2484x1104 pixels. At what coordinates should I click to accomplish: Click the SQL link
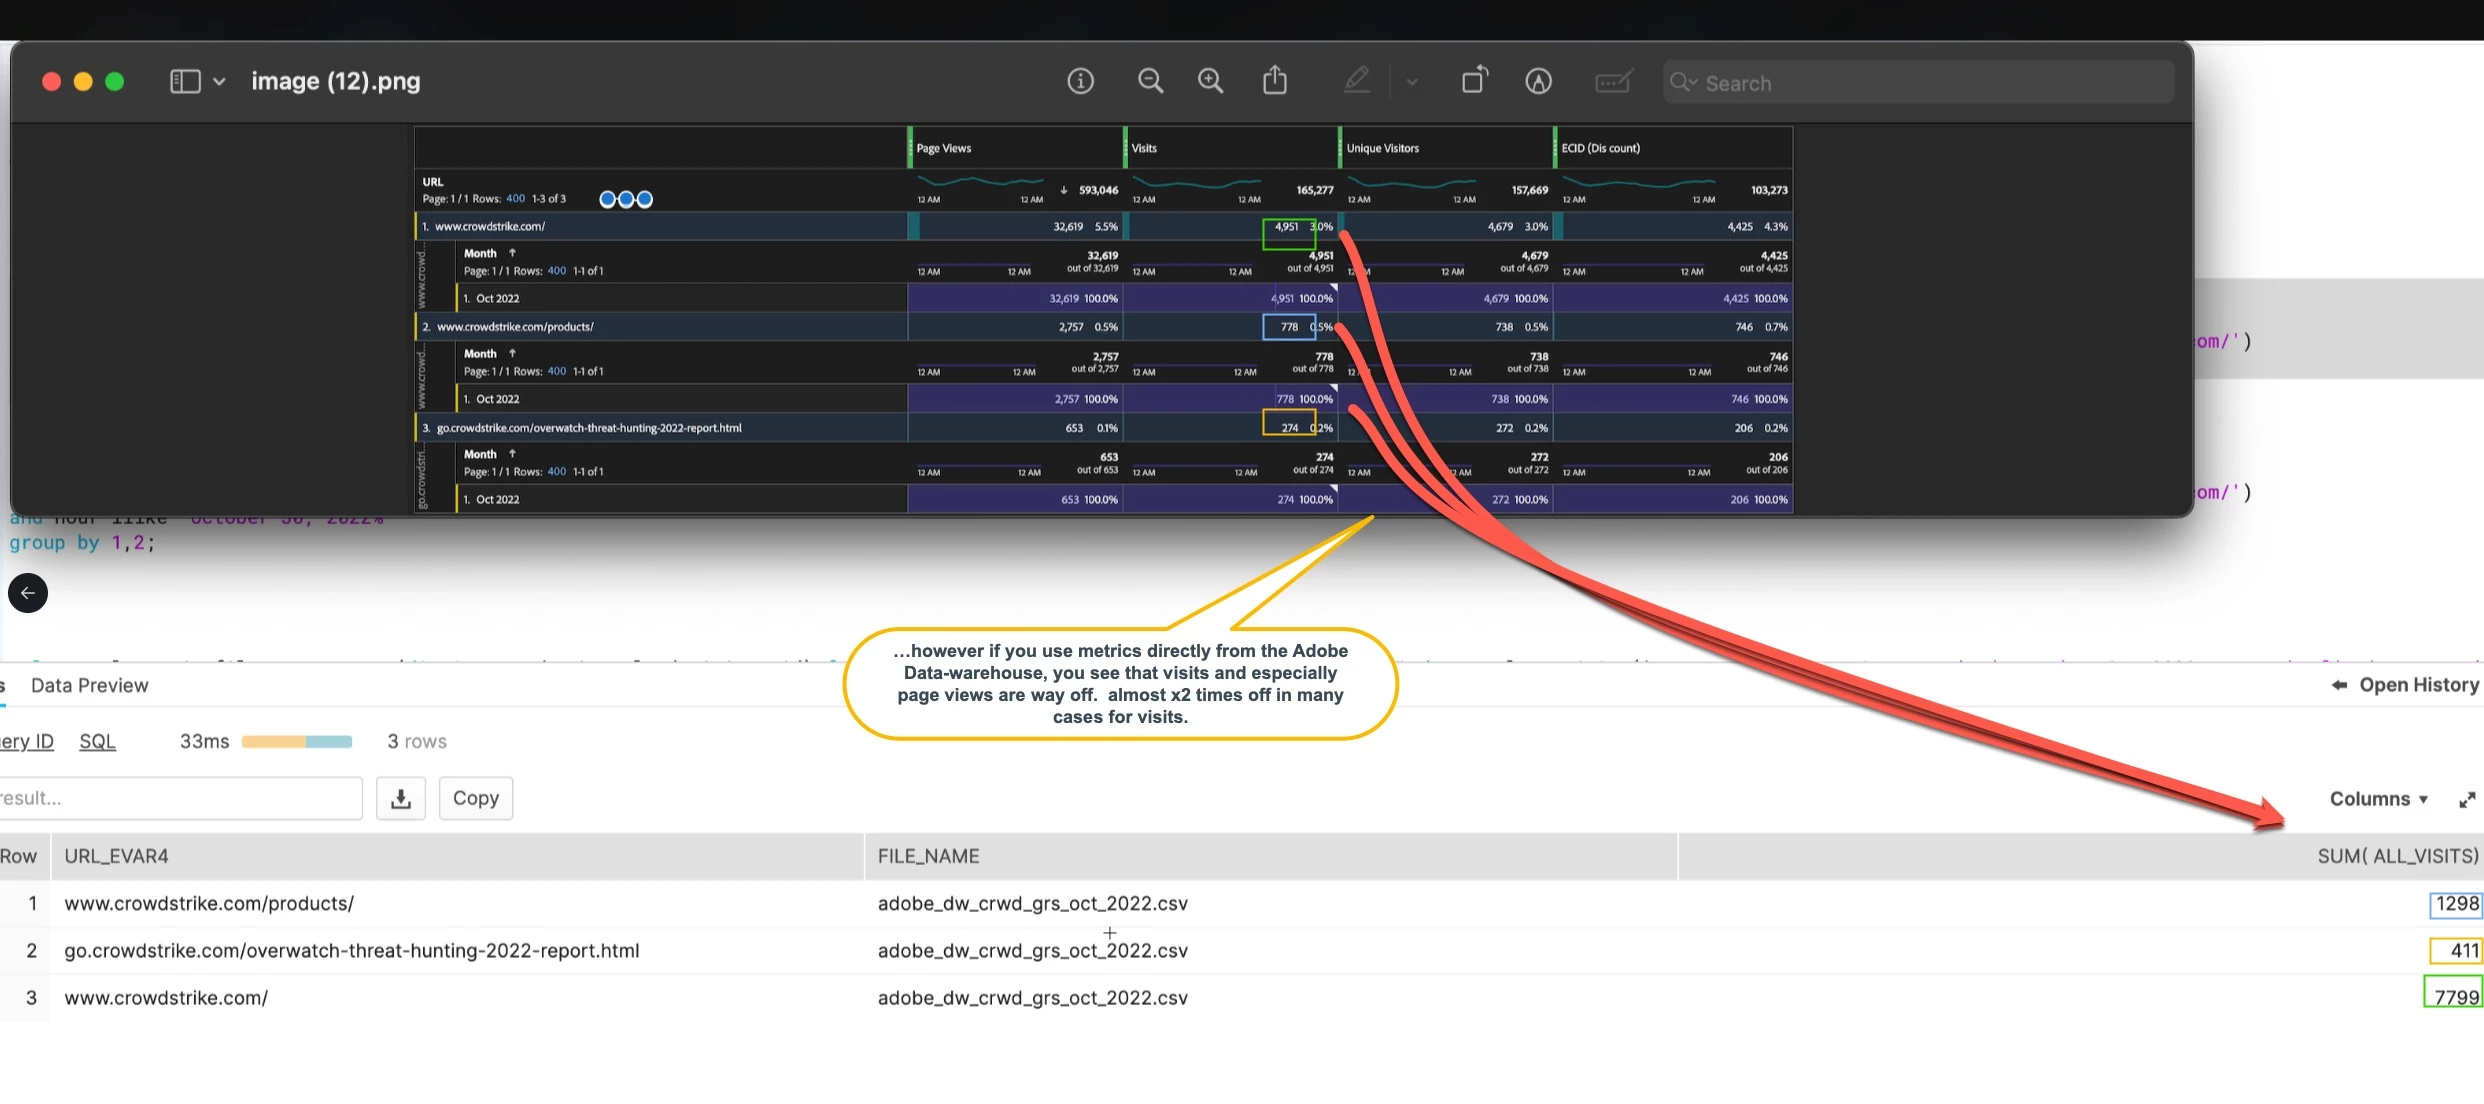pos(97,741)
